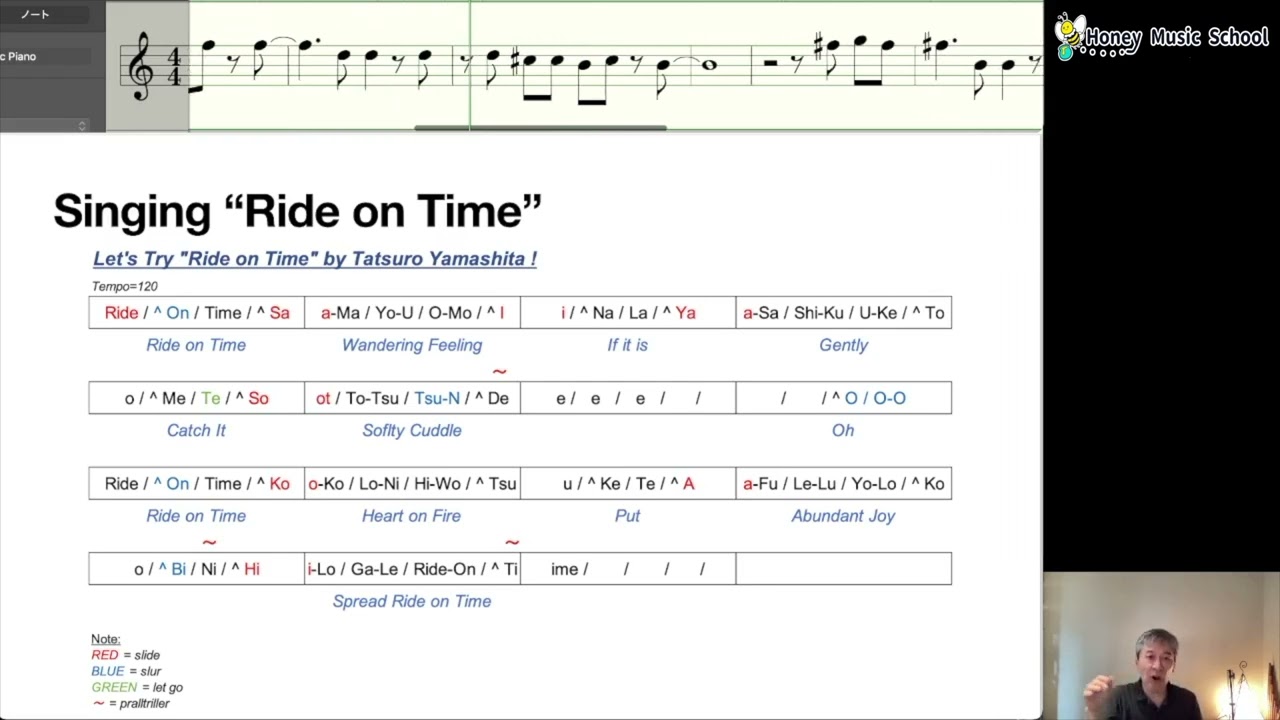Select the cell '/ / ^ O / O-O'
The height and width of the screenshot is (720, 1280).
[x=843, y=398]
